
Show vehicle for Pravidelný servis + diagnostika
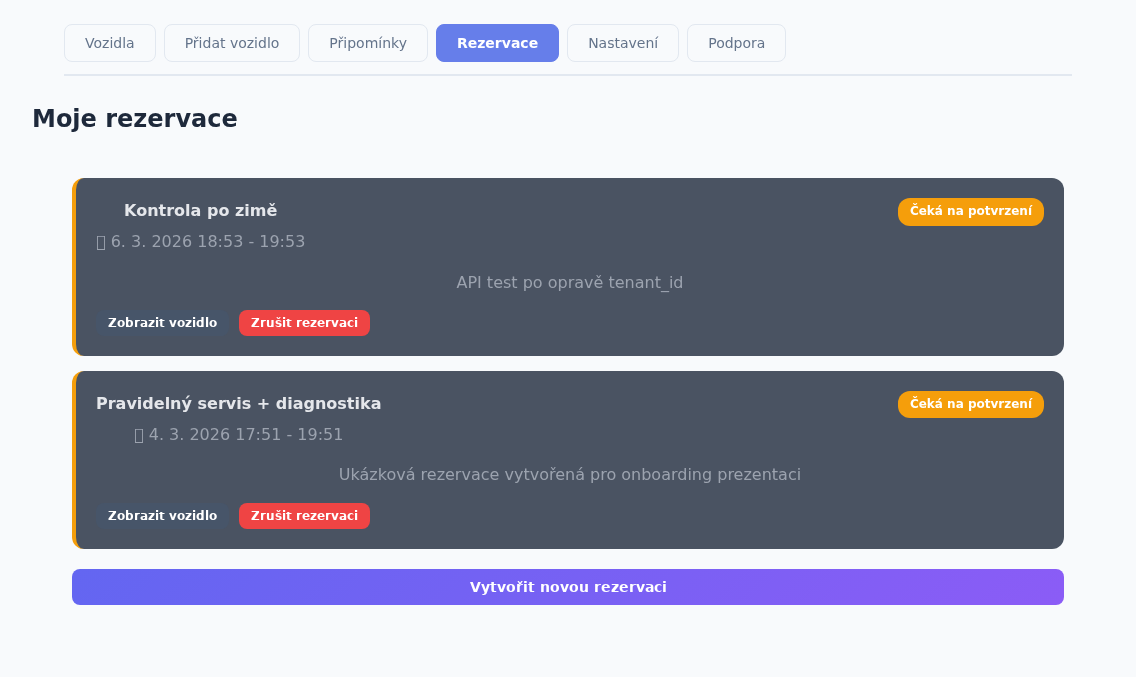[162, 515]
